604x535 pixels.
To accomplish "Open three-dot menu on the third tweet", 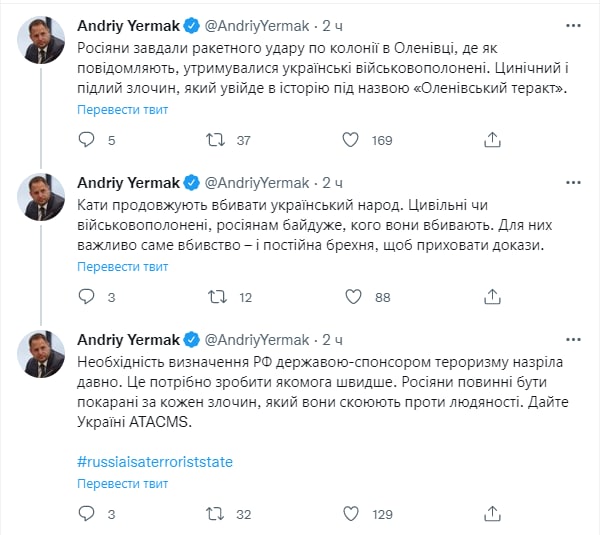I will [x=573, y=339].
